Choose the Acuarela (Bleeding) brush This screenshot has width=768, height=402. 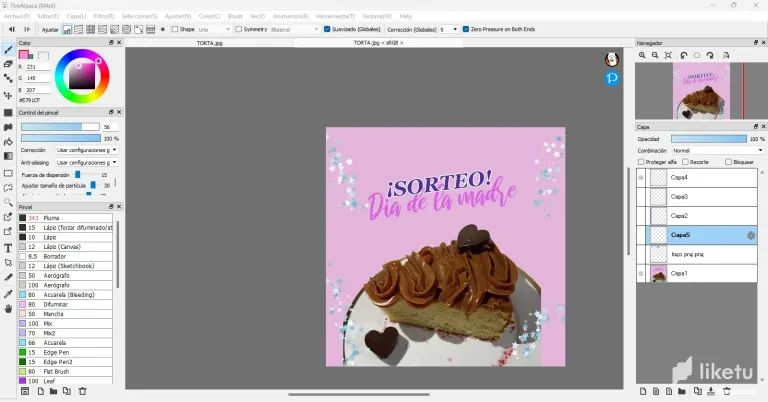pos(65,295)
